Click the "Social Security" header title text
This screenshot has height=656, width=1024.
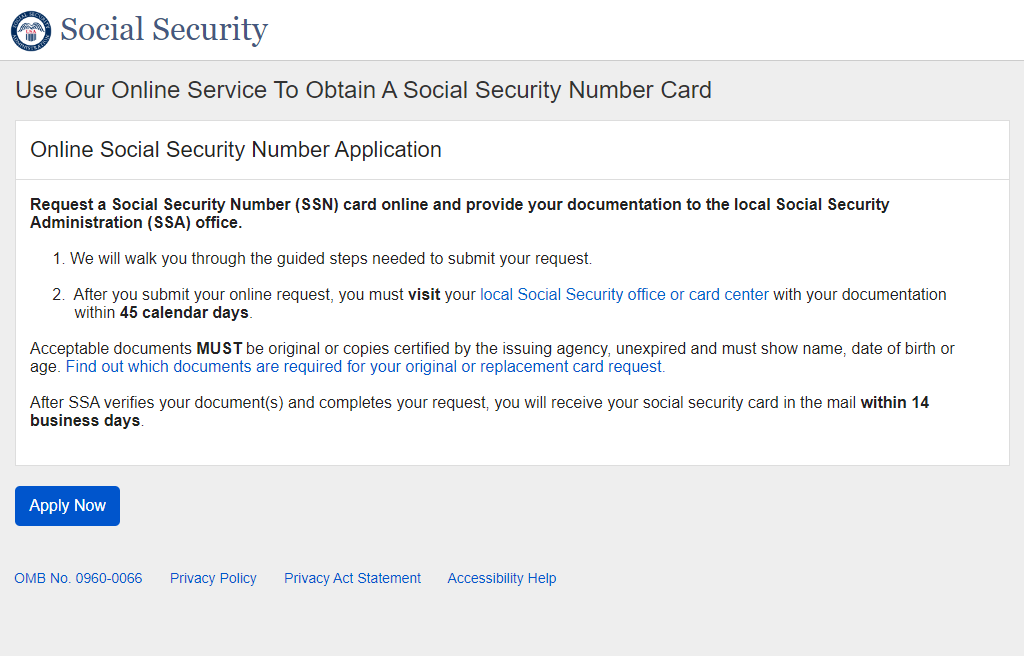[x=164, y=30]
